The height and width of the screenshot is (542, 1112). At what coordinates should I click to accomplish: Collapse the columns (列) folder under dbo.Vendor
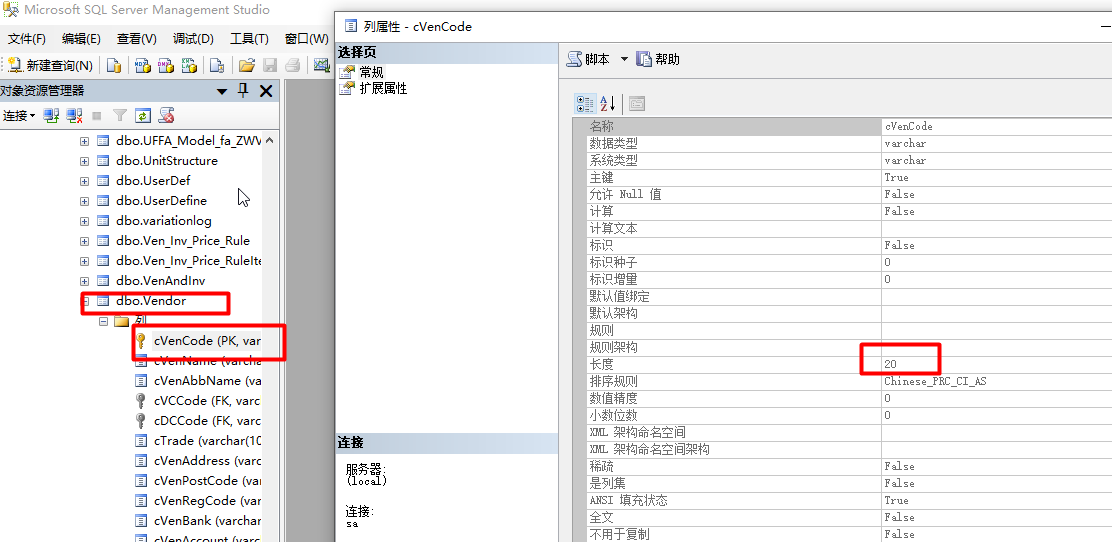click(x=104, y=321)
